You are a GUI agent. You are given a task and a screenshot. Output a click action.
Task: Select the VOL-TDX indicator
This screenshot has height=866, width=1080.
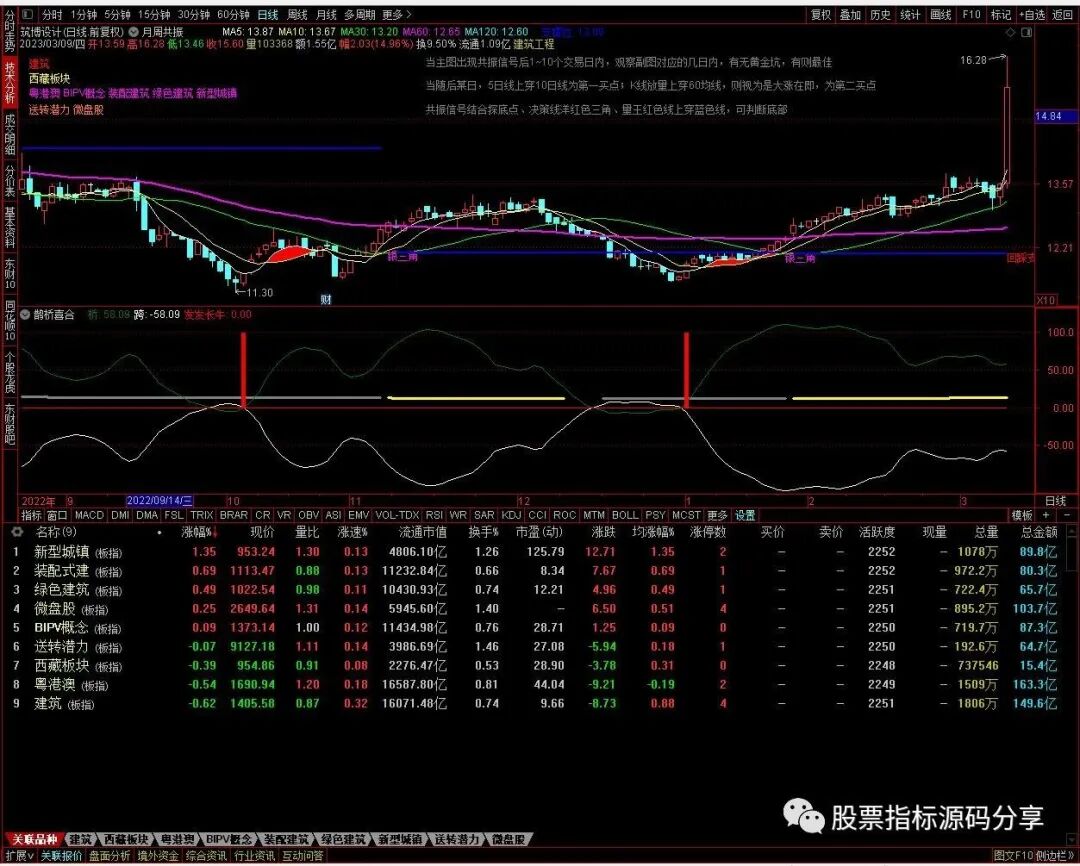[x=397, y=515]
